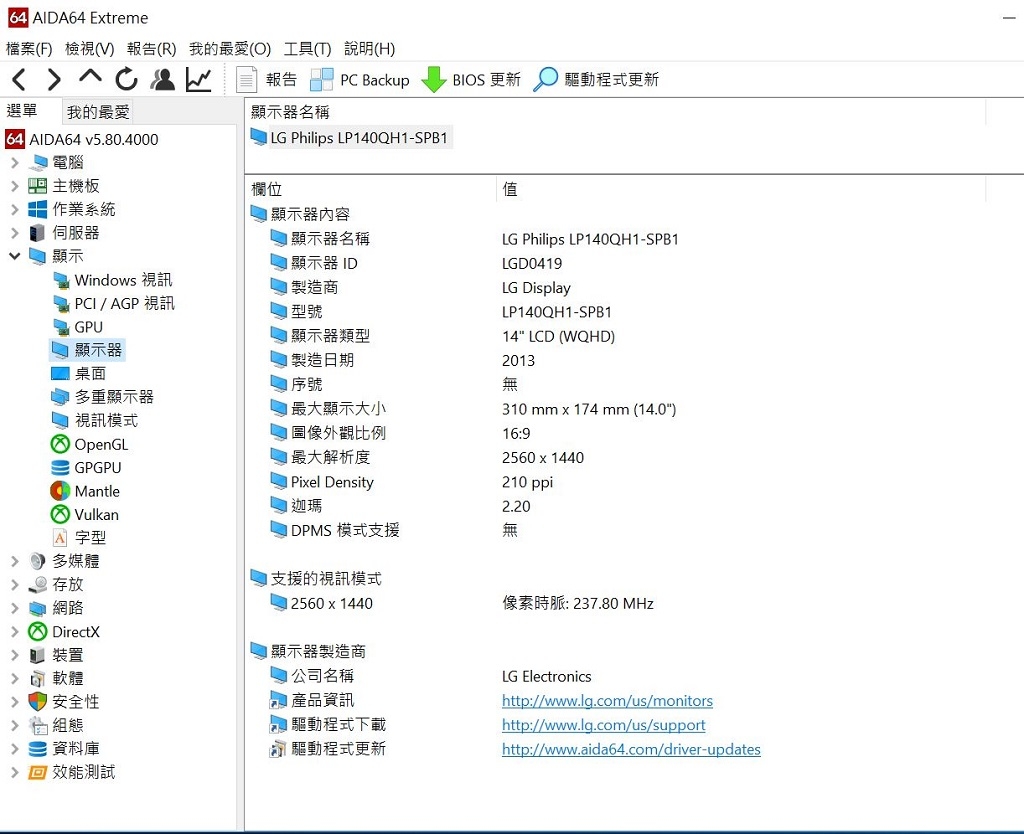The height and width of the screenshot is (834, 1024).
Task: Open the 檔案(F) menu
Action: point(29,49)
